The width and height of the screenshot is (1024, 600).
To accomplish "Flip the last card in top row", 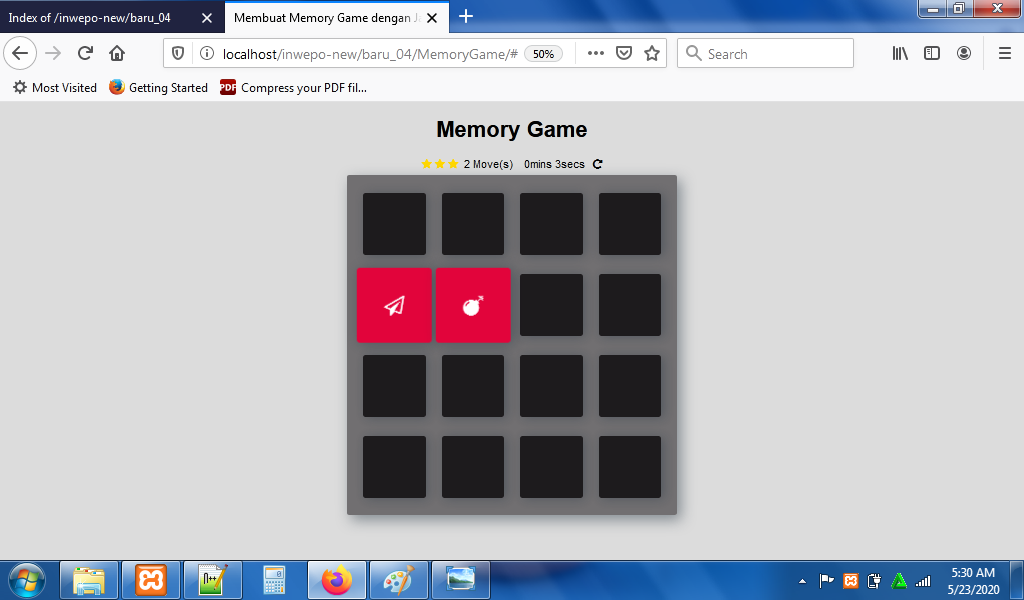I will (x=630, y=224).
